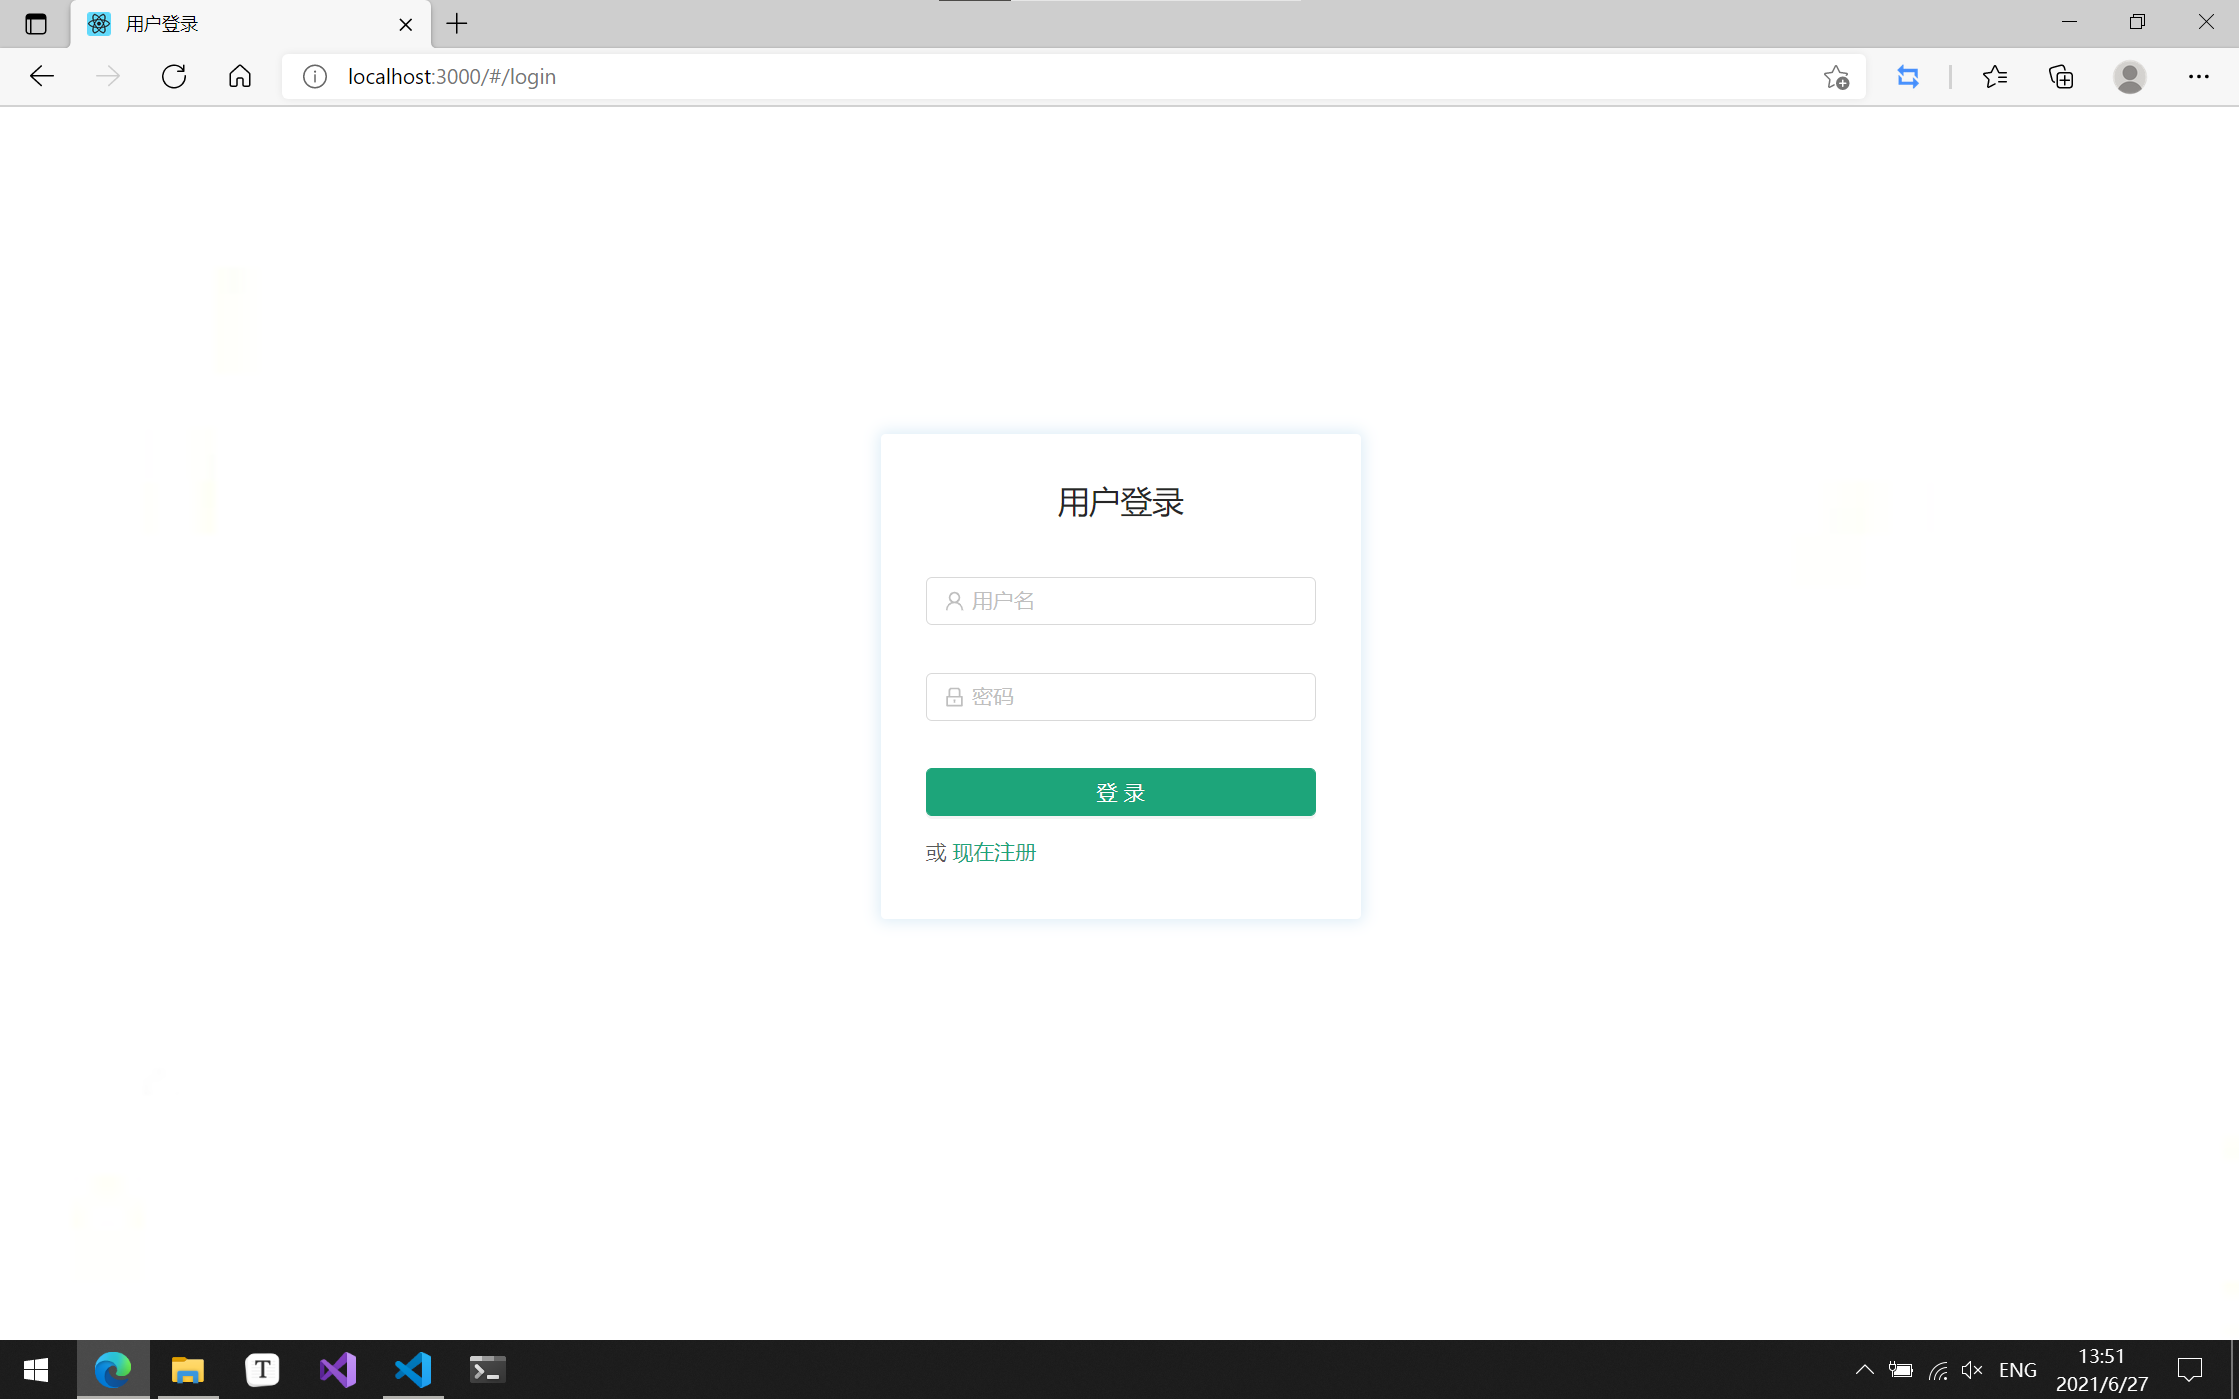Open the tab actions menu
This screenshot has width=2239, height=1399.
pyautogui.click(x=36, y=24)
